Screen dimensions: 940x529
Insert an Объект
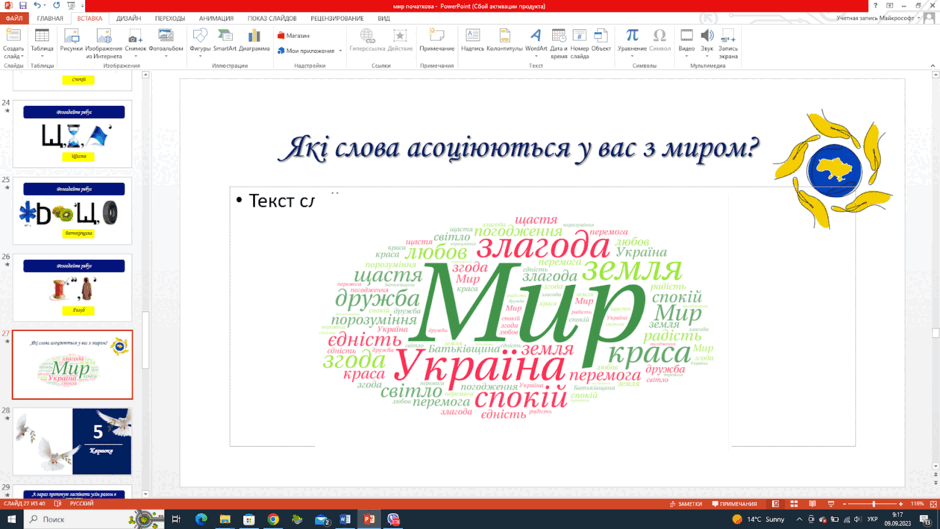601,41
